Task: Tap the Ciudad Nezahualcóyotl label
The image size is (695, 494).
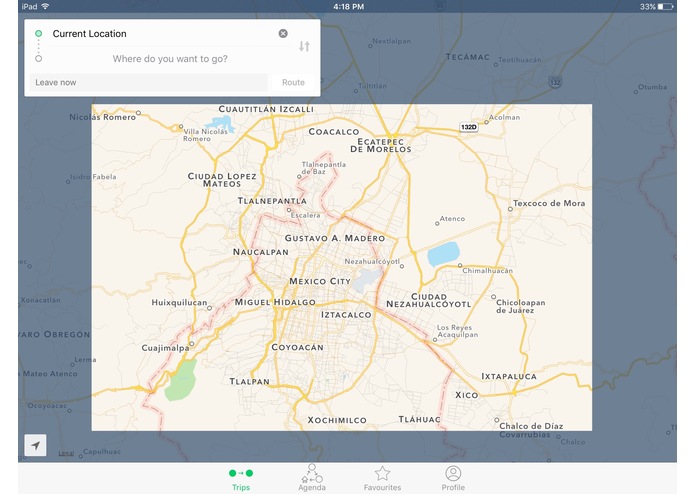Action: 428,300
